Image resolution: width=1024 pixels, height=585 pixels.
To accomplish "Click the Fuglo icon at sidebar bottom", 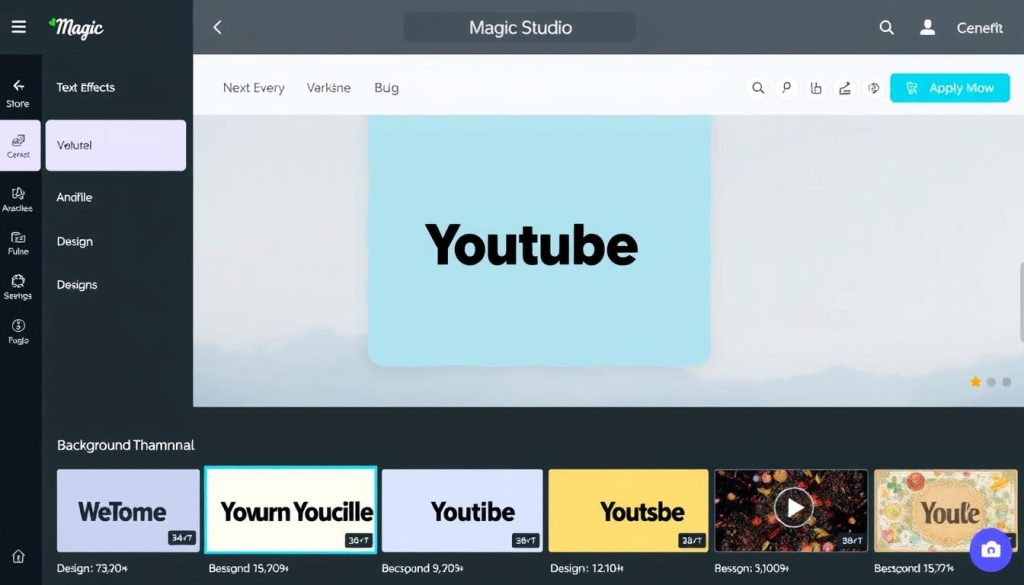I will point(19,330).
